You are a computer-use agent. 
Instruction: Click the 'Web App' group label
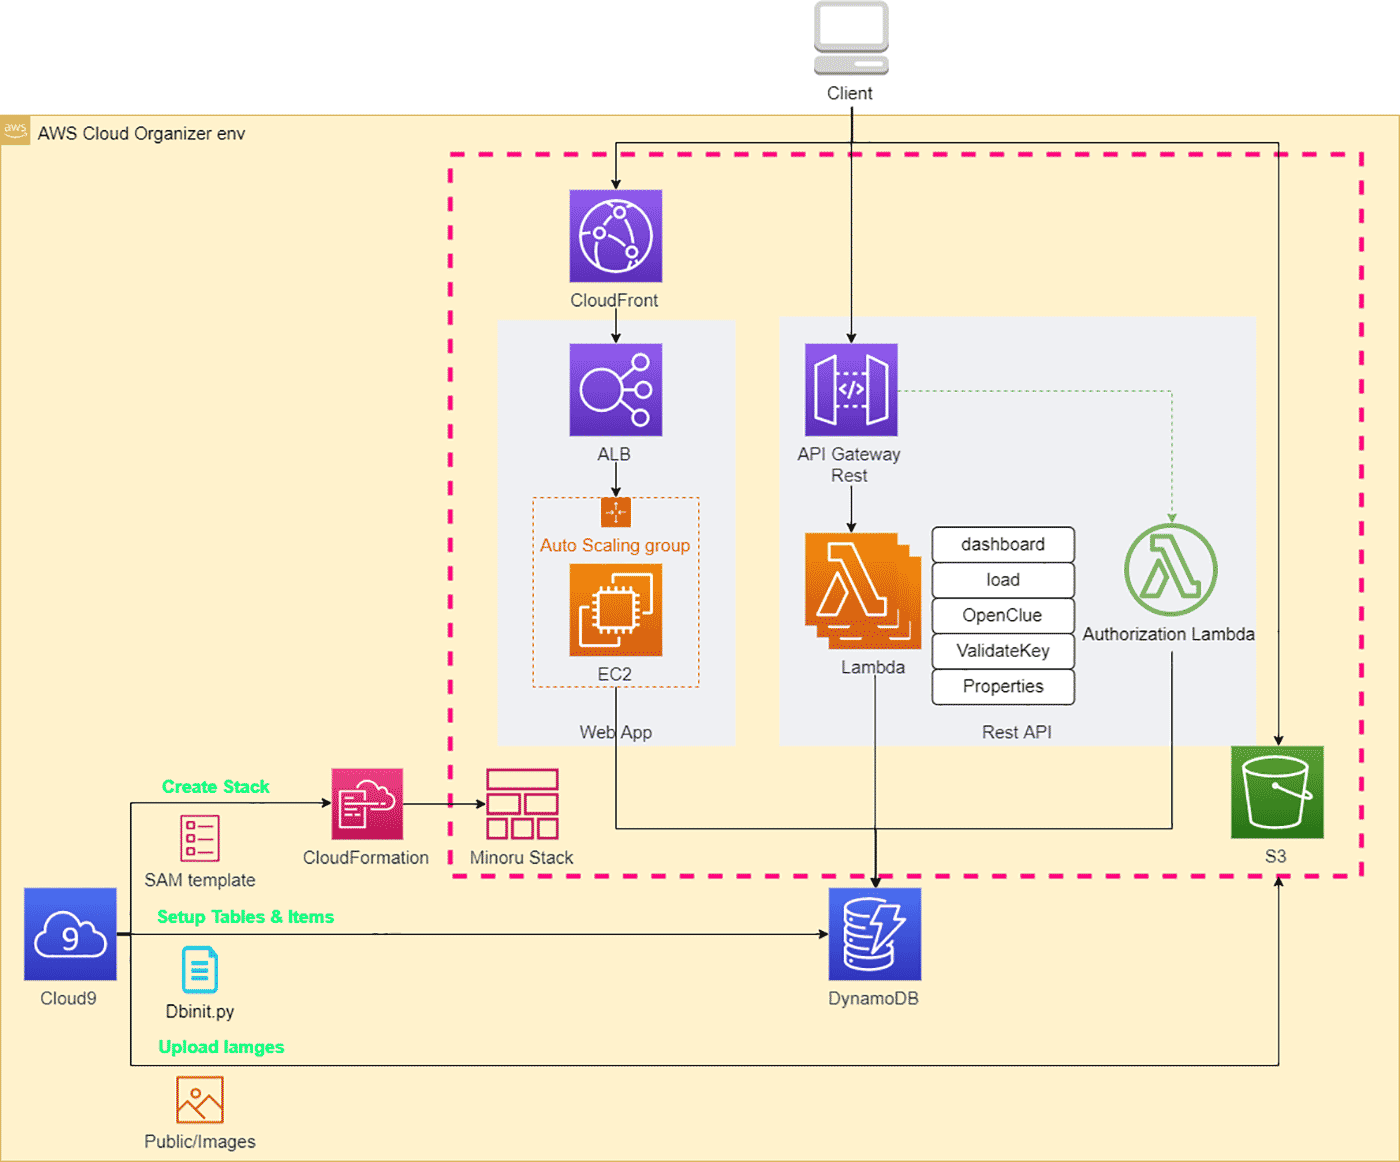616,732
